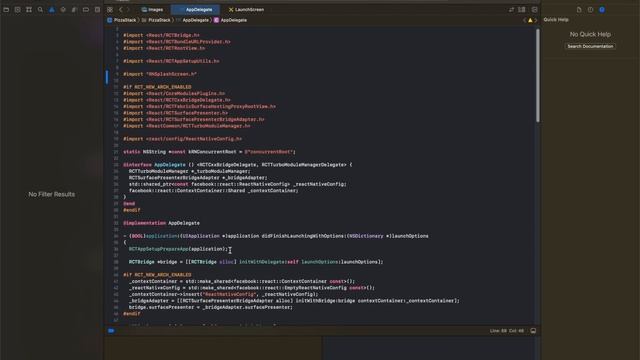Toggle the blue breakpoints activation icon
This screenshot has height=360, width=640.
point(111,331)
